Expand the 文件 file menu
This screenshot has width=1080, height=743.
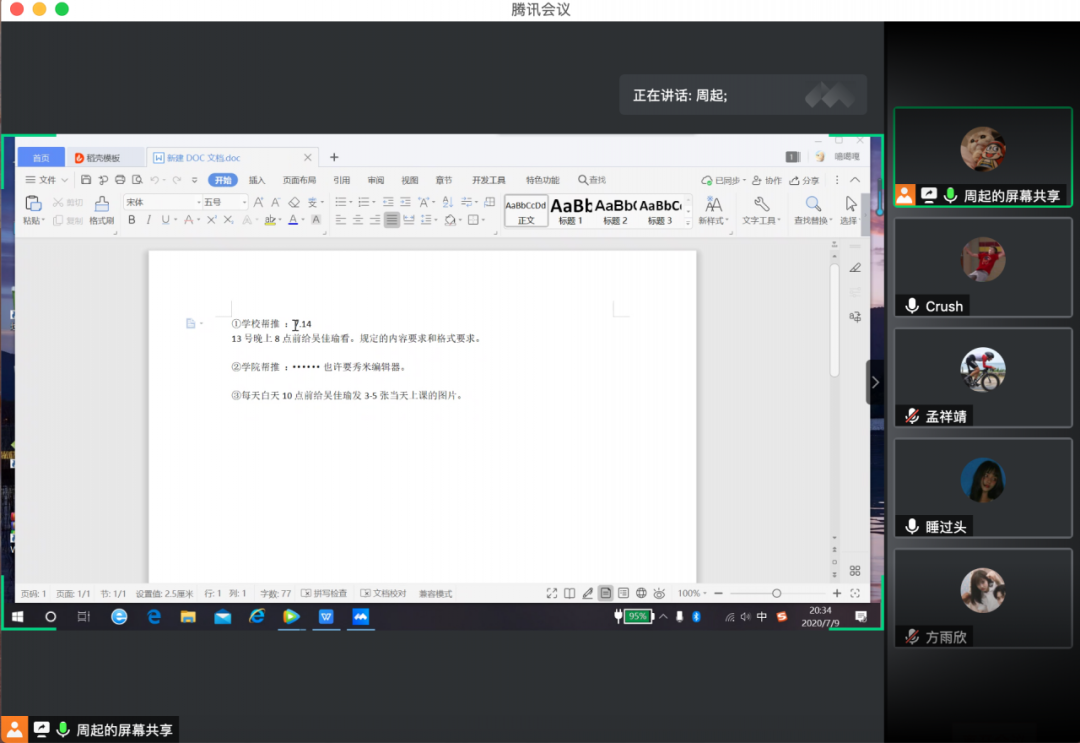(x=47, y=180)
